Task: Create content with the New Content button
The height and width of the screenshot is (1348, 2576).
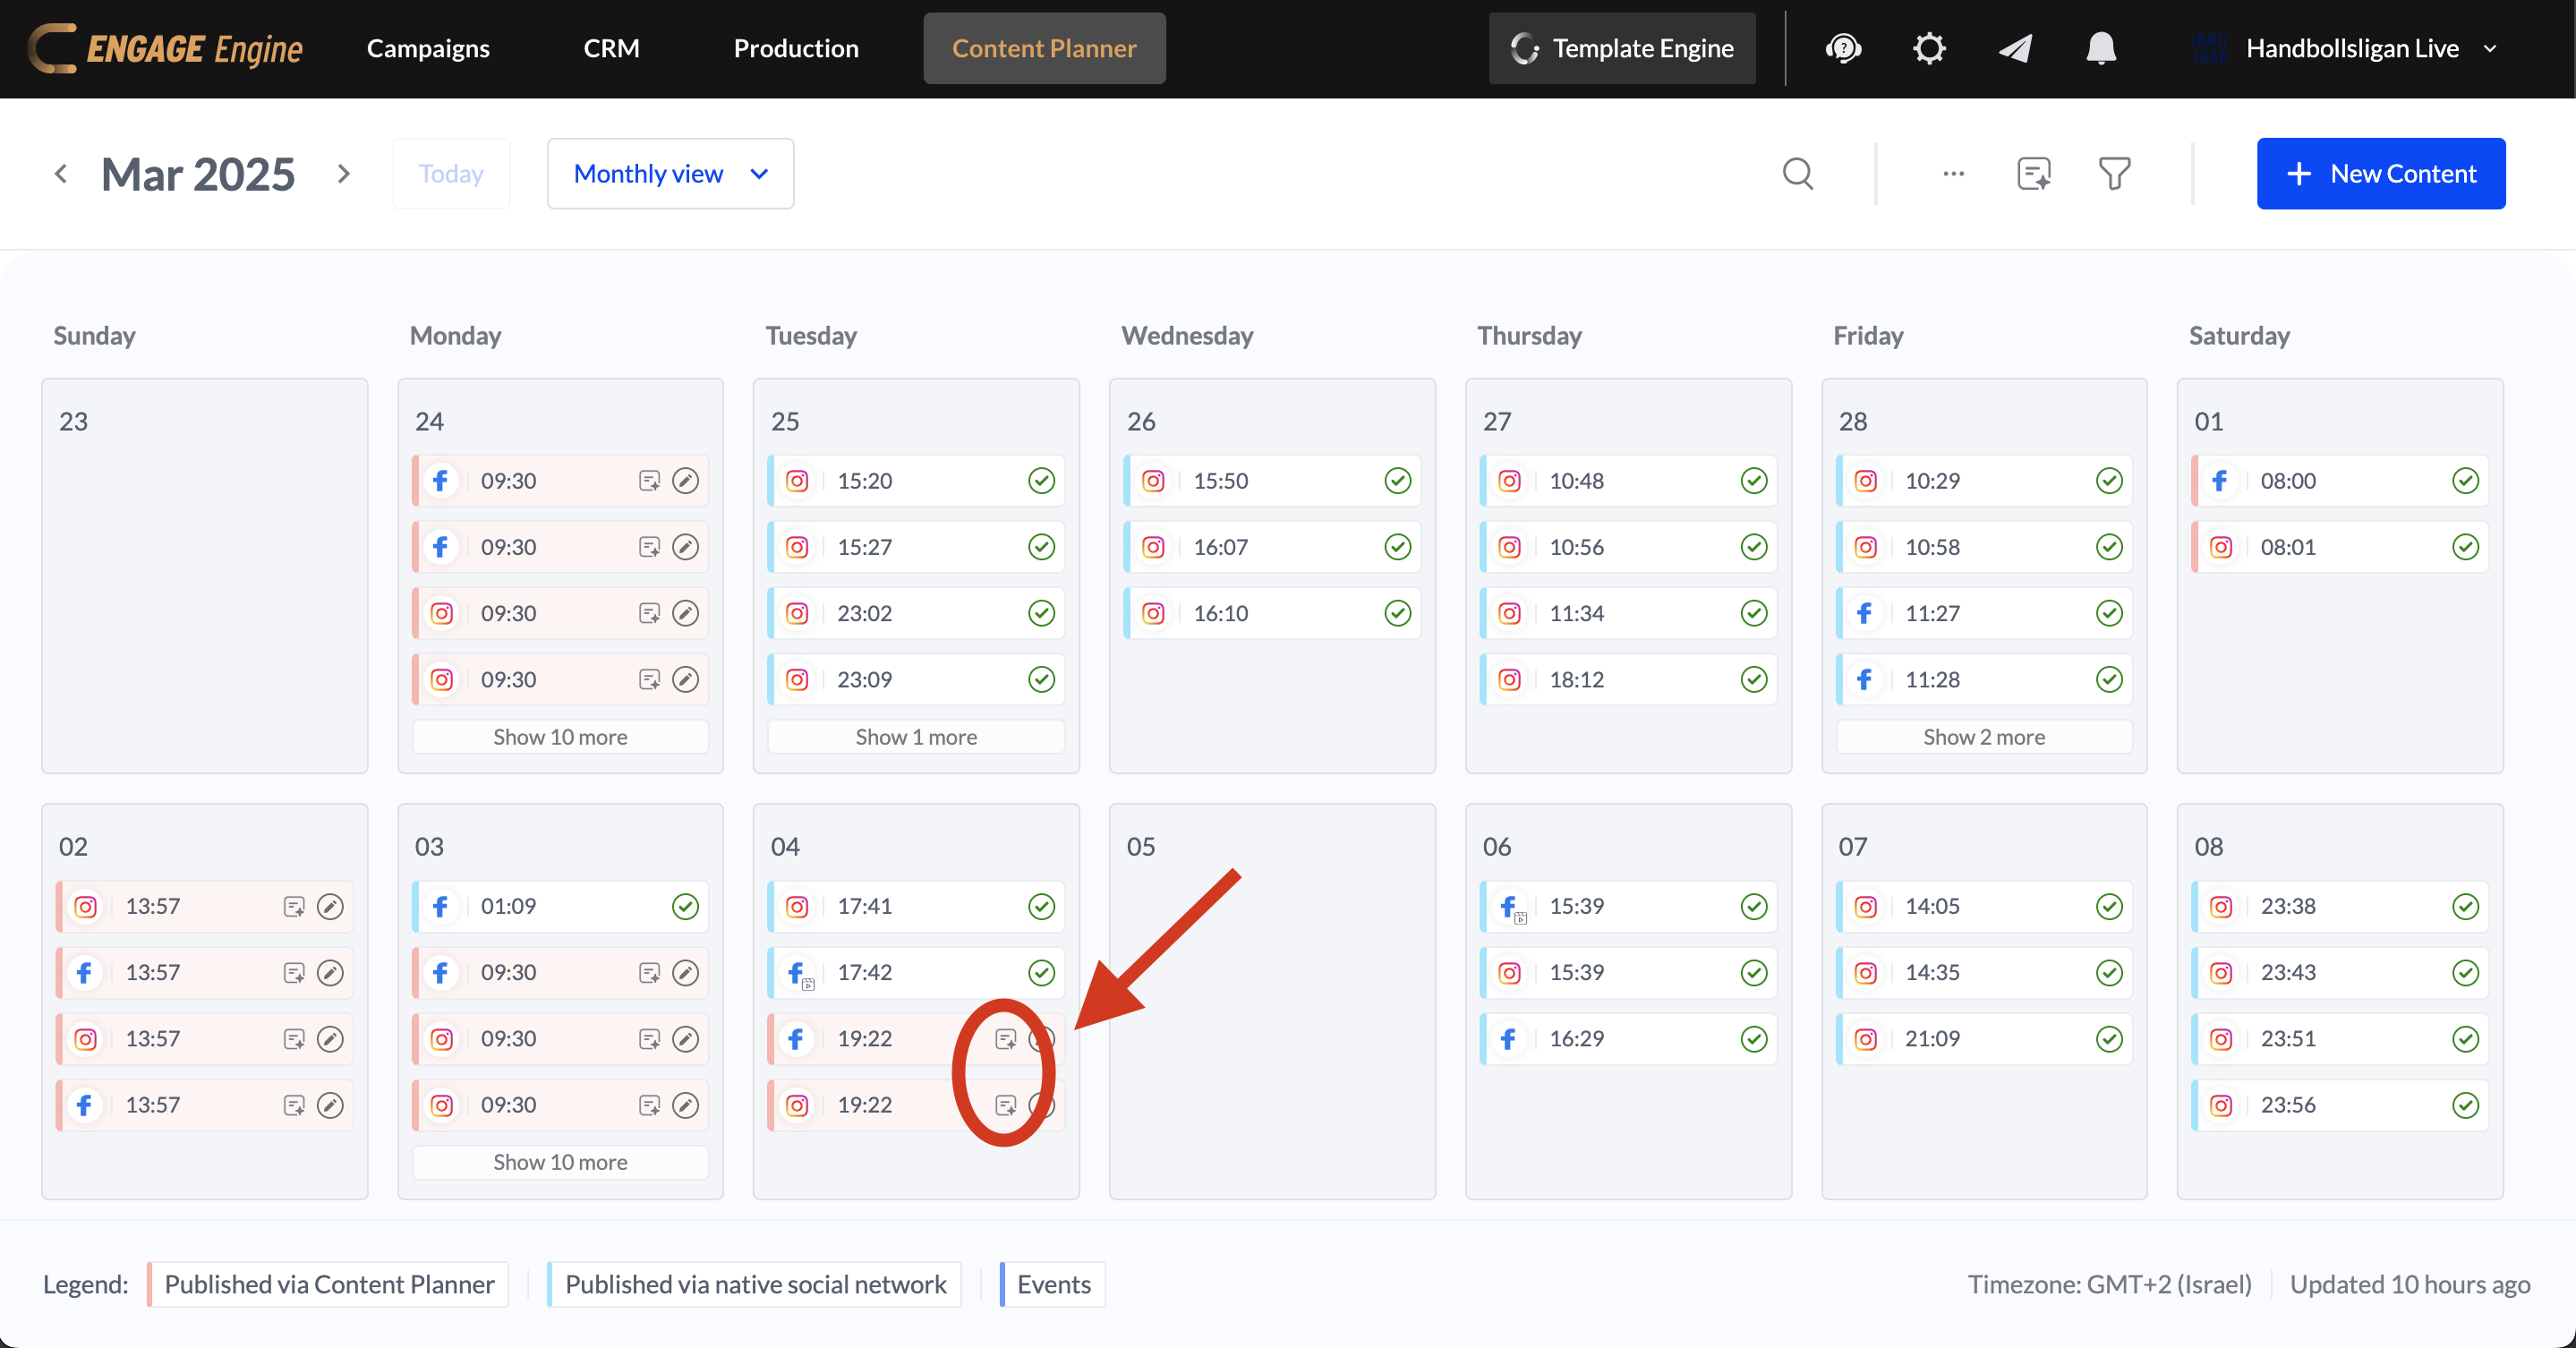Action: [x=2381, y=173]
